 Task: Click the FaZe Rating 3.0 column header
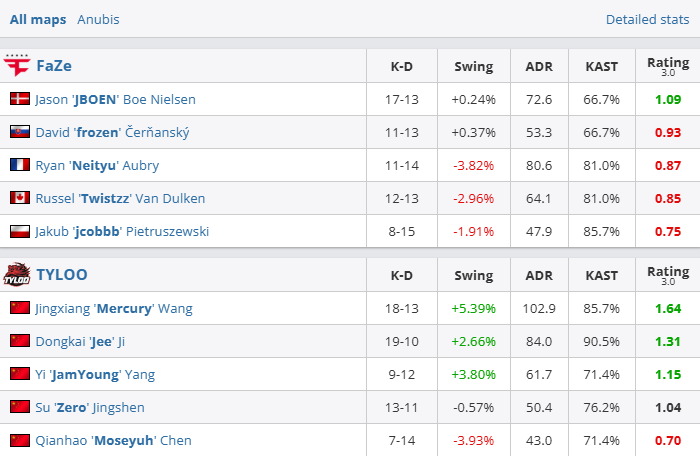click(668, 66)
